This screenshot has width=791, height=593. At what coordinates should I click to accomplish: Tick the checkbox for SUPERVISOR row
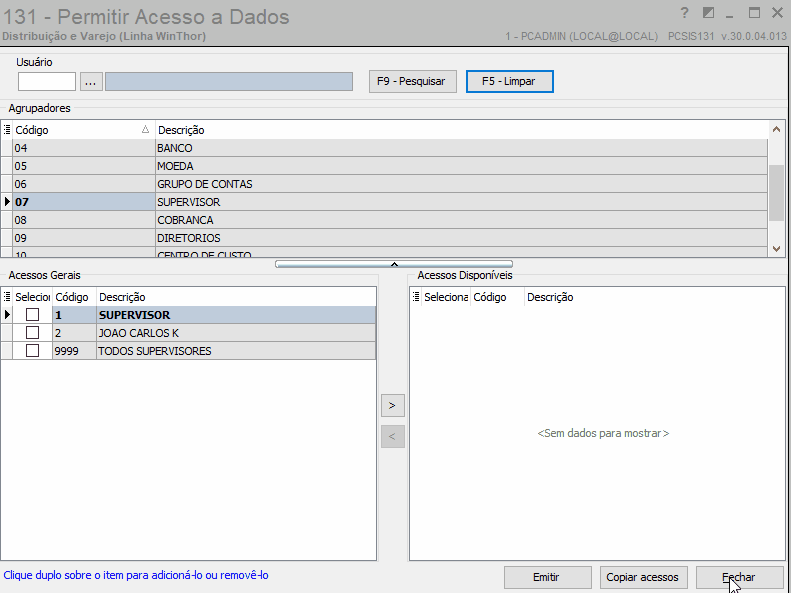32,315
